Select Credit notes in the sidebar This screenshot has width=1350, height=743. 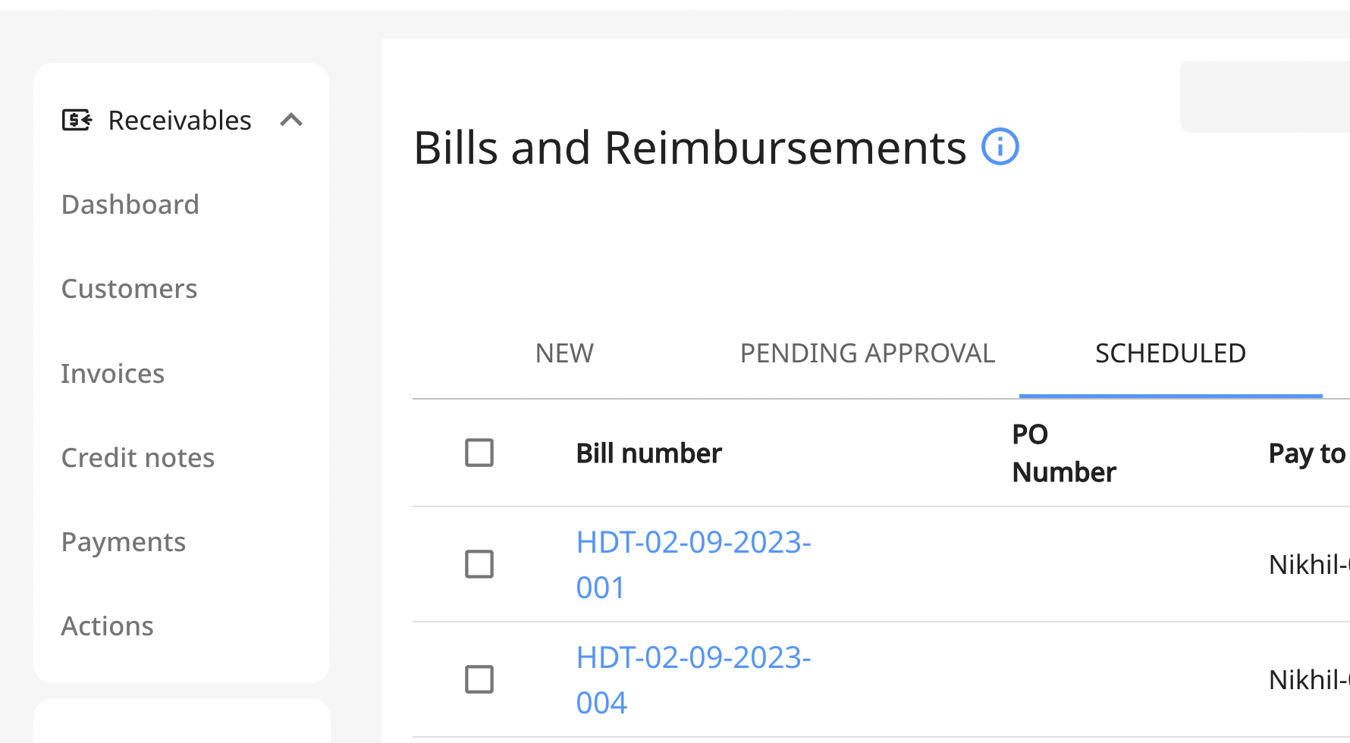click(138, 457)
